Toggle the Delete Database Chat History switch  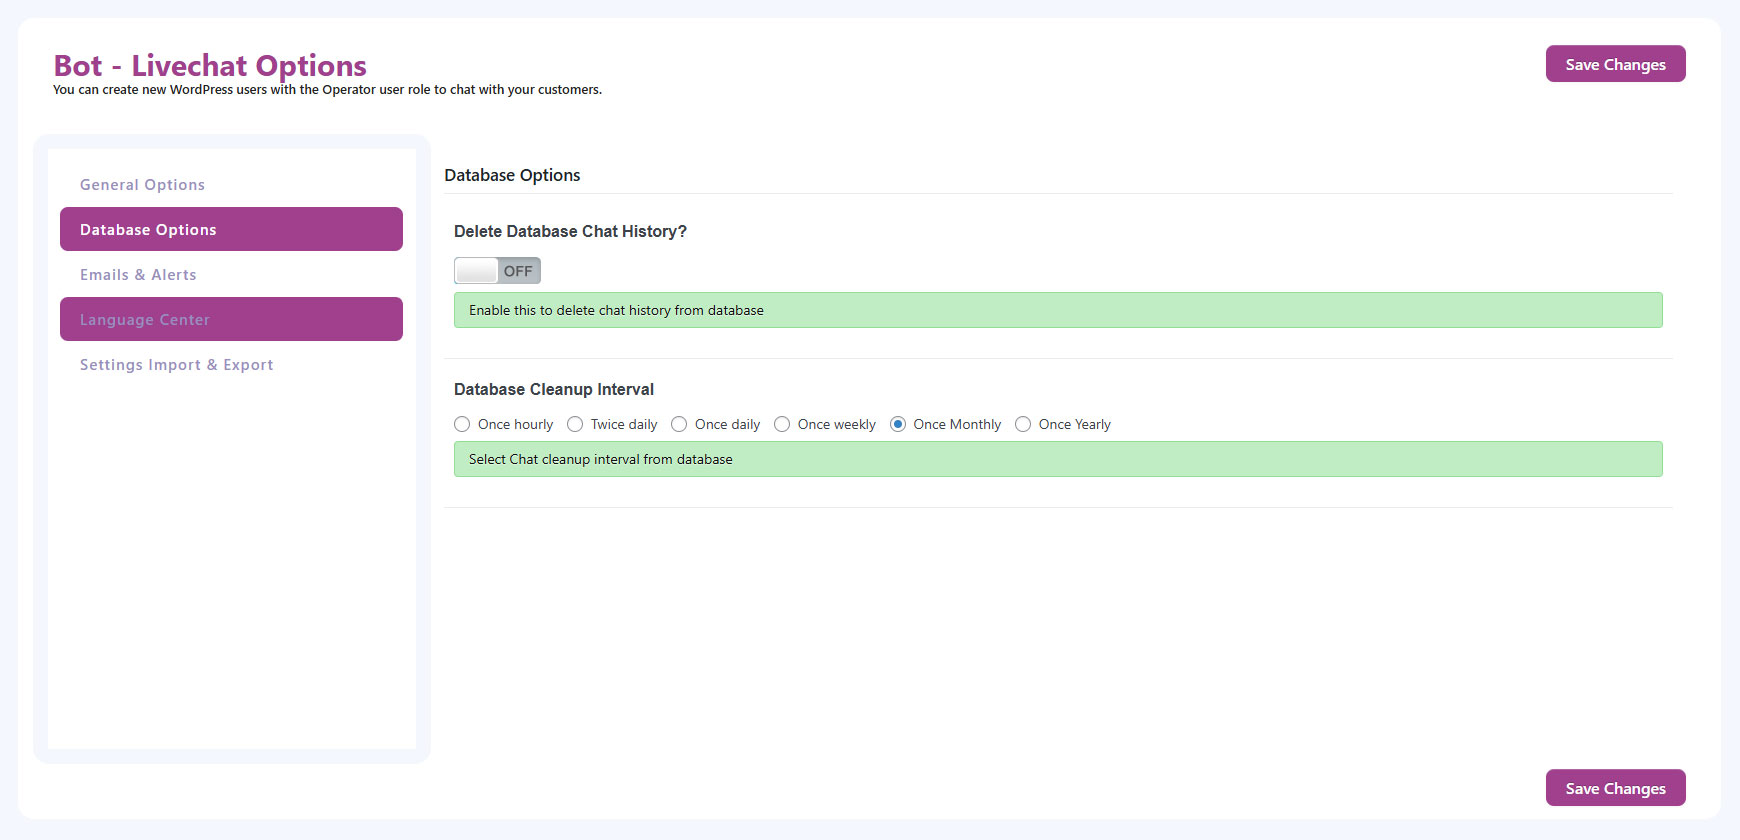pos(497,271)
